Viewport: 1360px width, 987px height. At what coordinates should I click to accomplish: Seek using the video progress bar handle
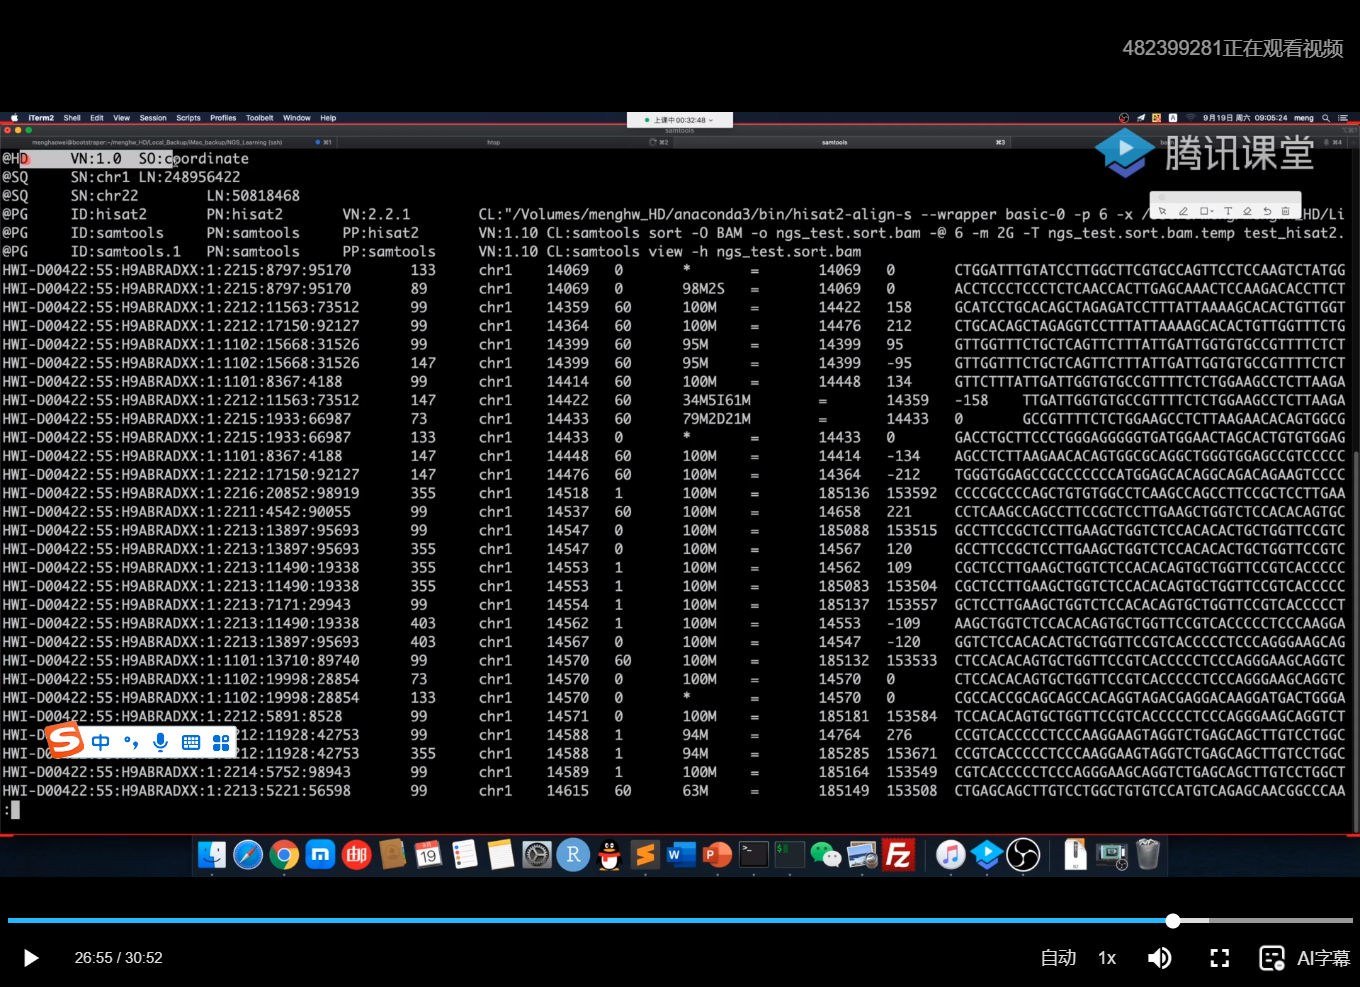point(1173,921)
